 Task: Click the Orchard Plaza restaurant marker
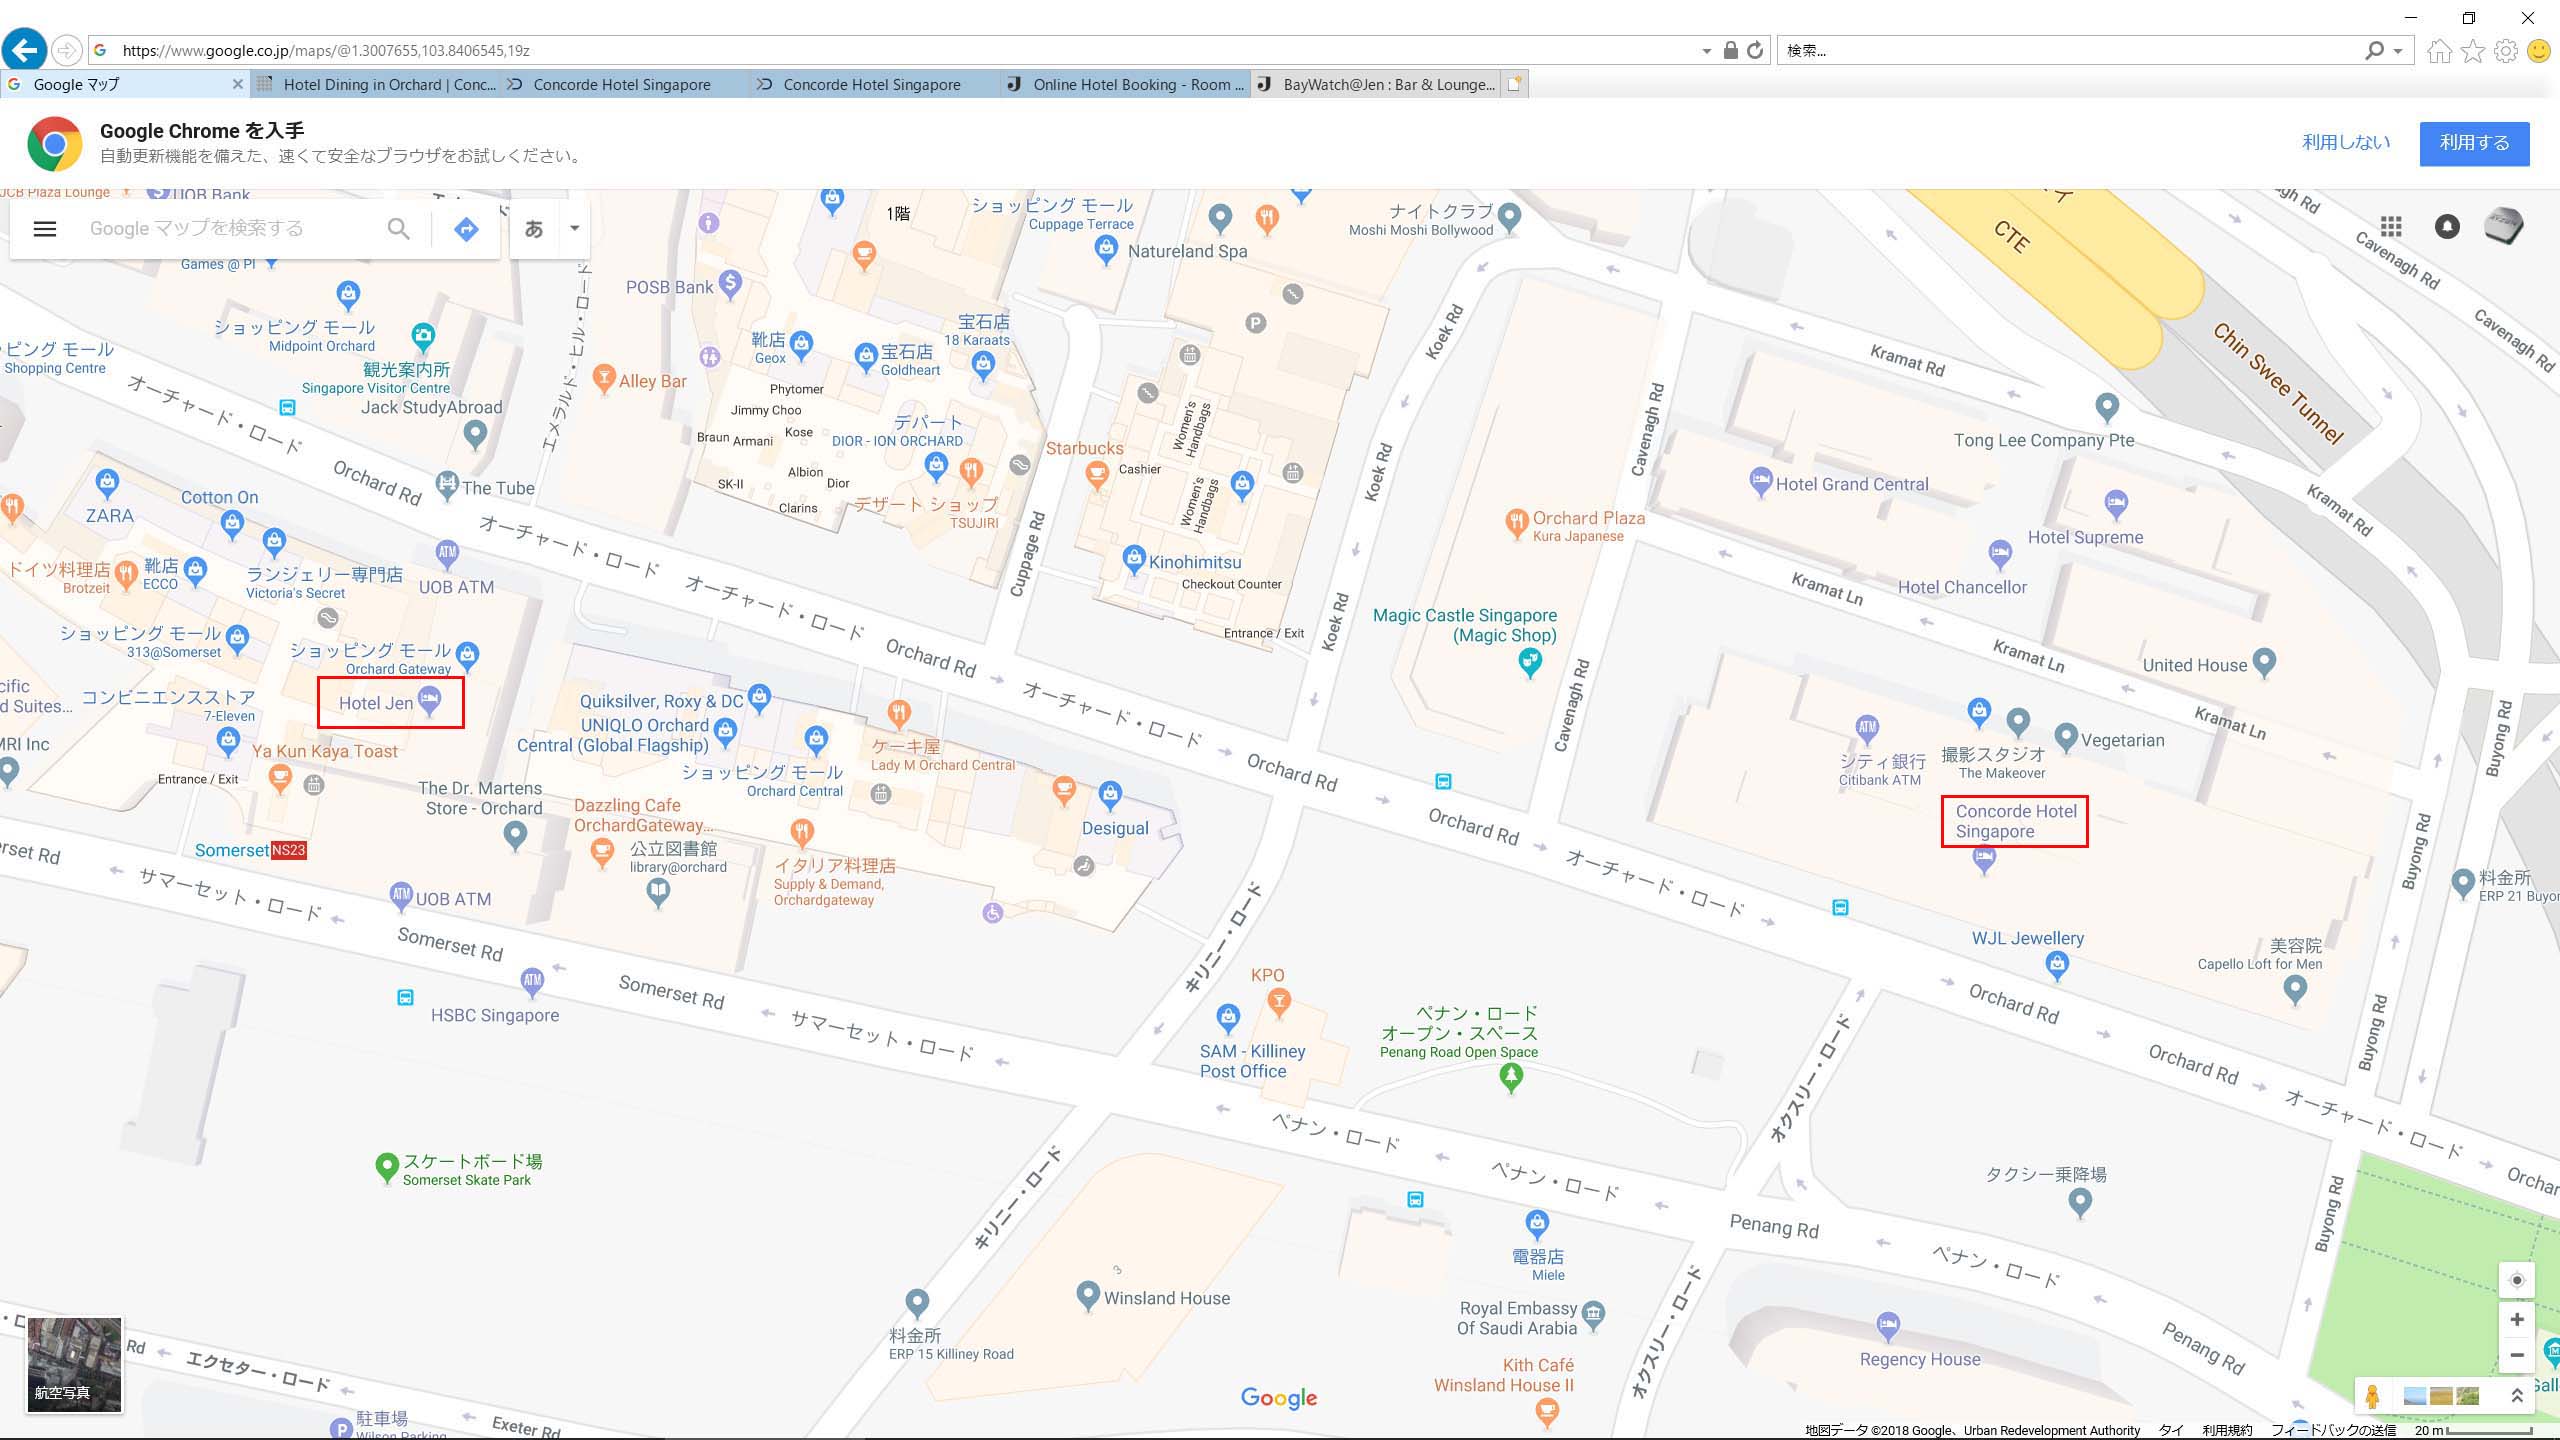1517,523
